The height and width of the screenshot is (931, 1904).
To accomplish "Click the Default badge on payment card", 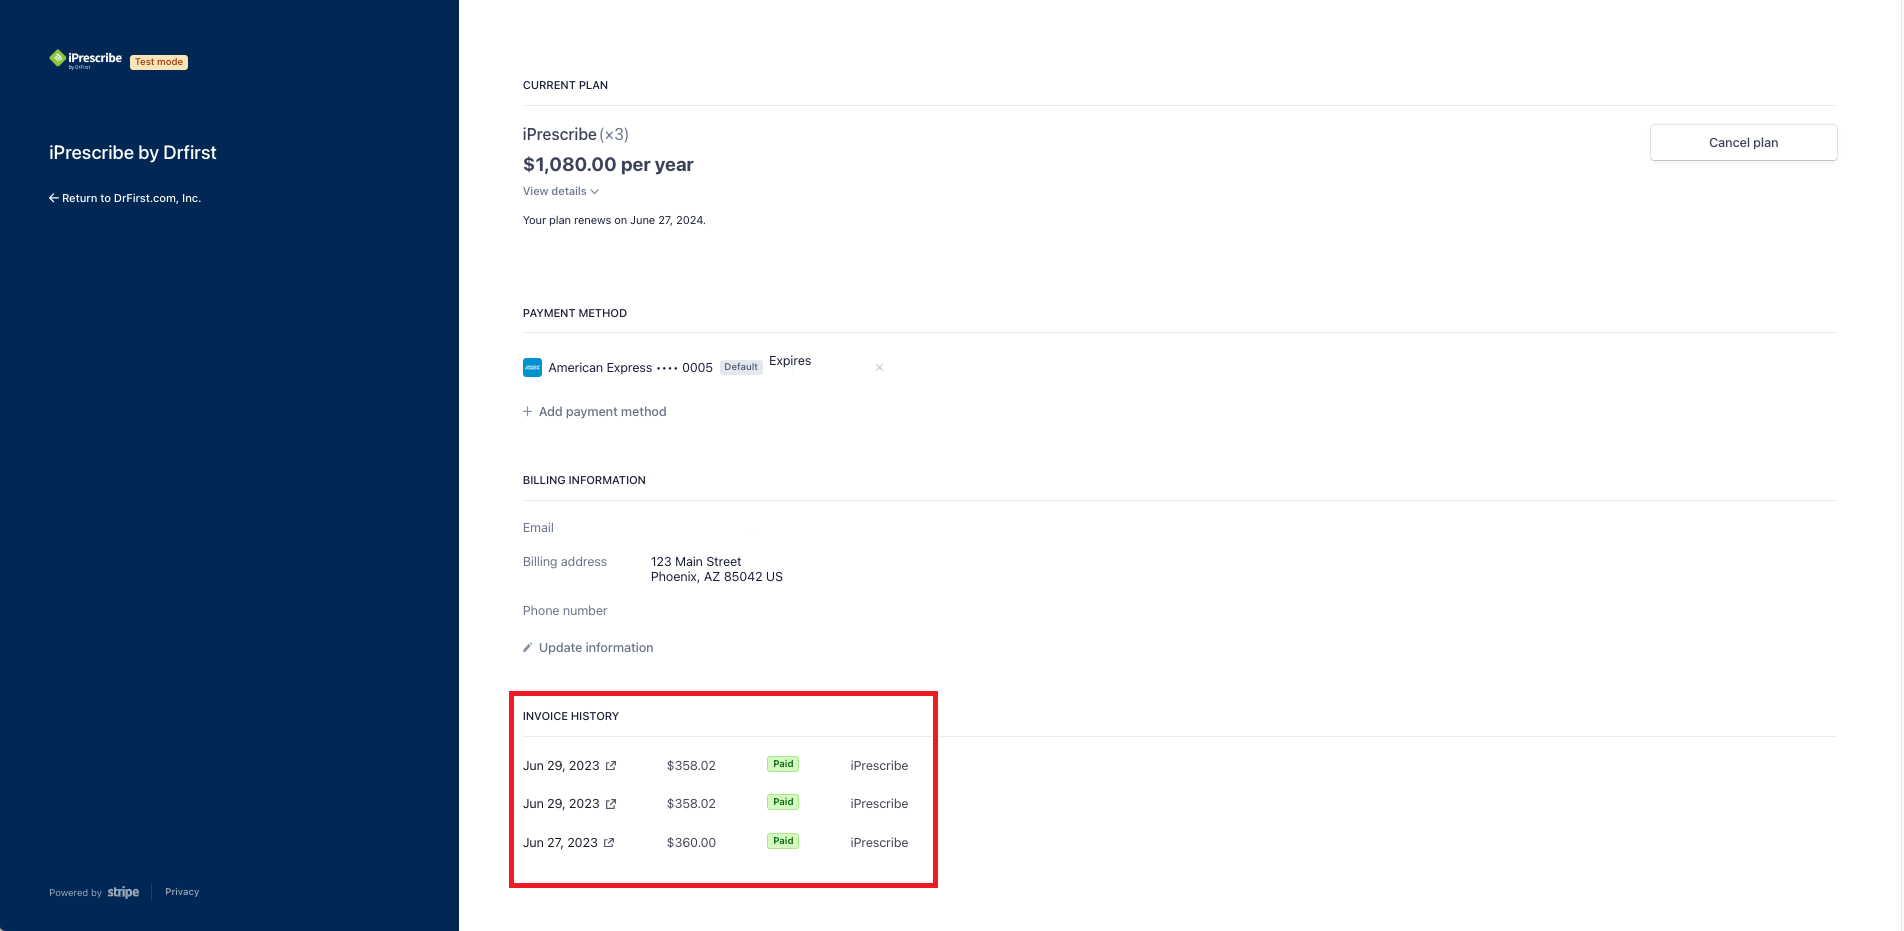I will (741, 367).
